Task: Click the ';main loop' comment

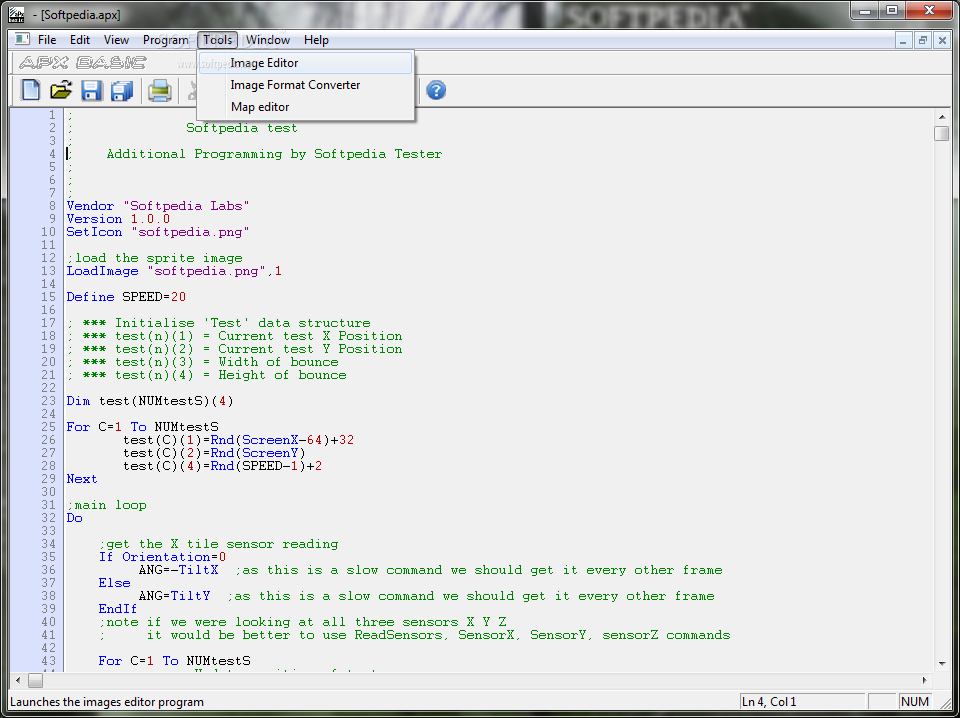Action: click(x=107, y=505)
